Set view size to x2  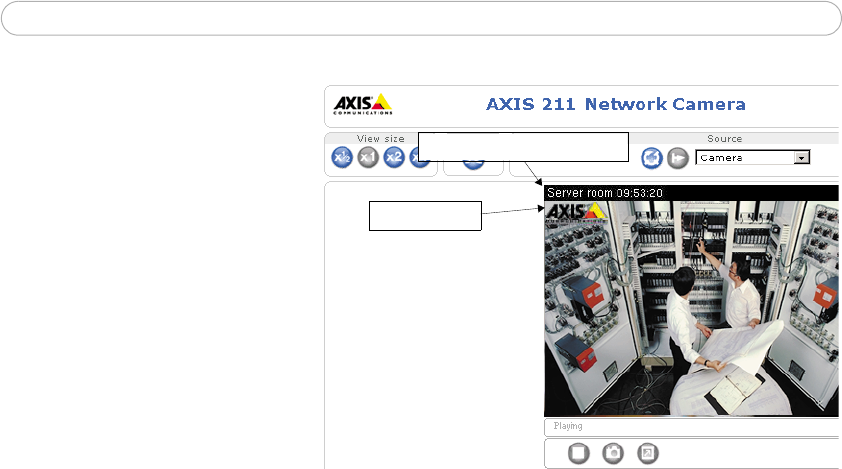coord(394,157)
